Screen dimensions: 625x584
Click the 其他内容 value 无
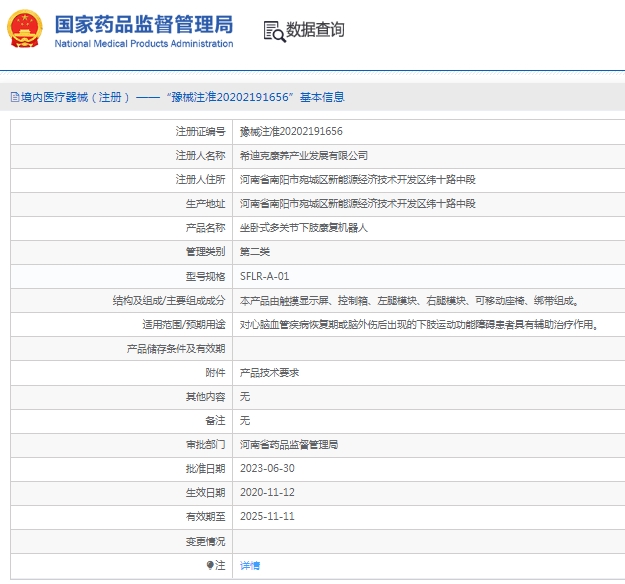245,397
